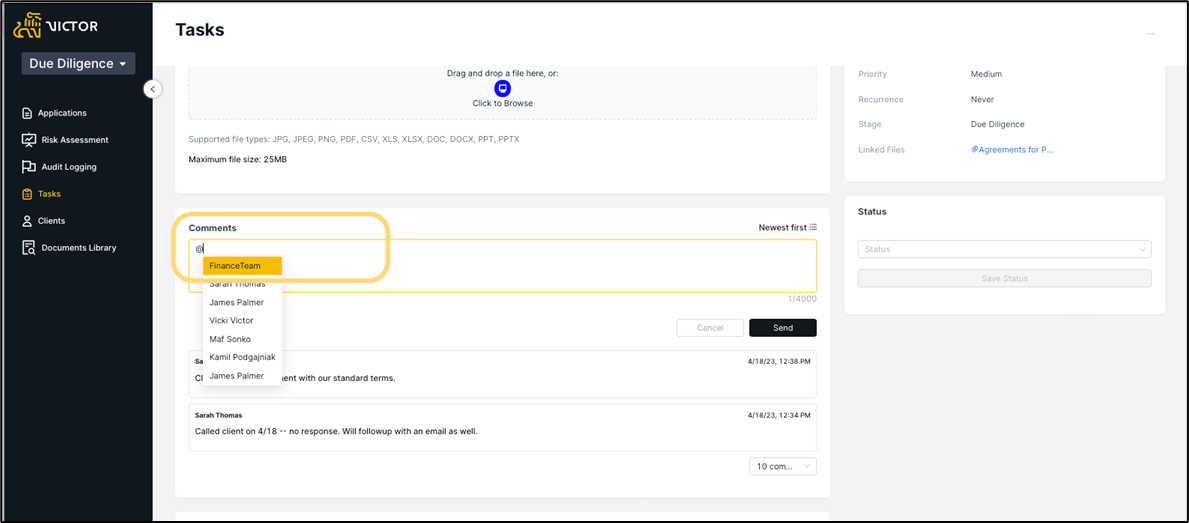Open the Agreements linked file
Image resolution: width=1189 pixels, height=523 pixels.
[x=1012, y=150]
